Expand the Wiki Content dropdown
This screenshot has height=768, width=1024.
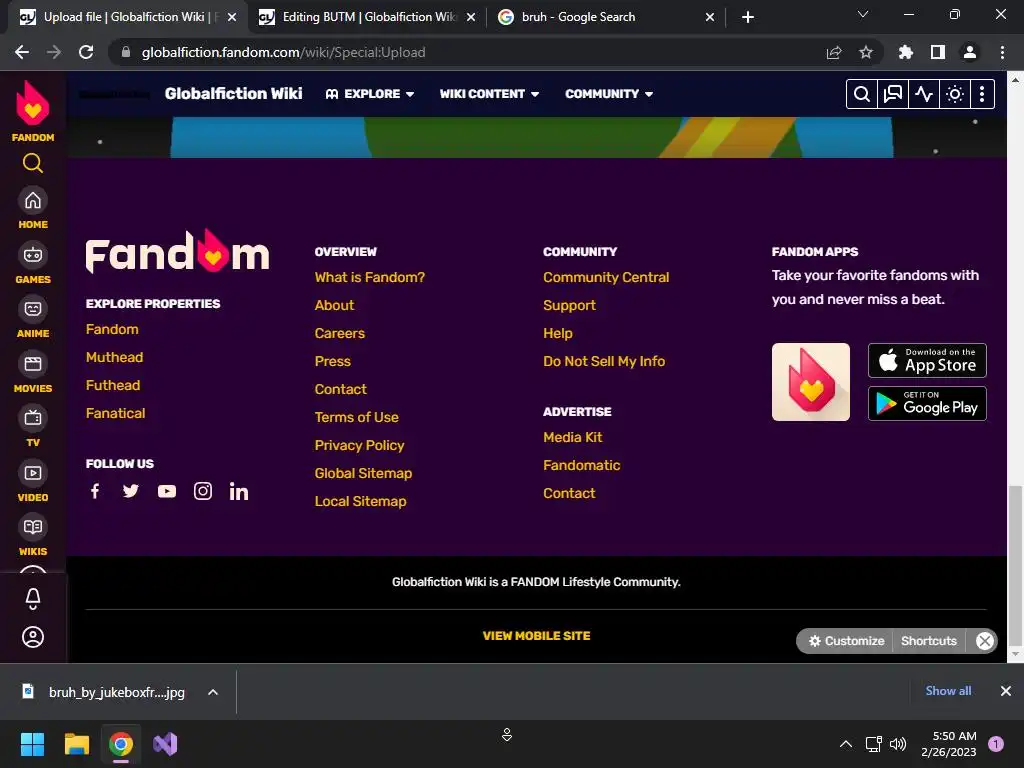pos(489,94)
